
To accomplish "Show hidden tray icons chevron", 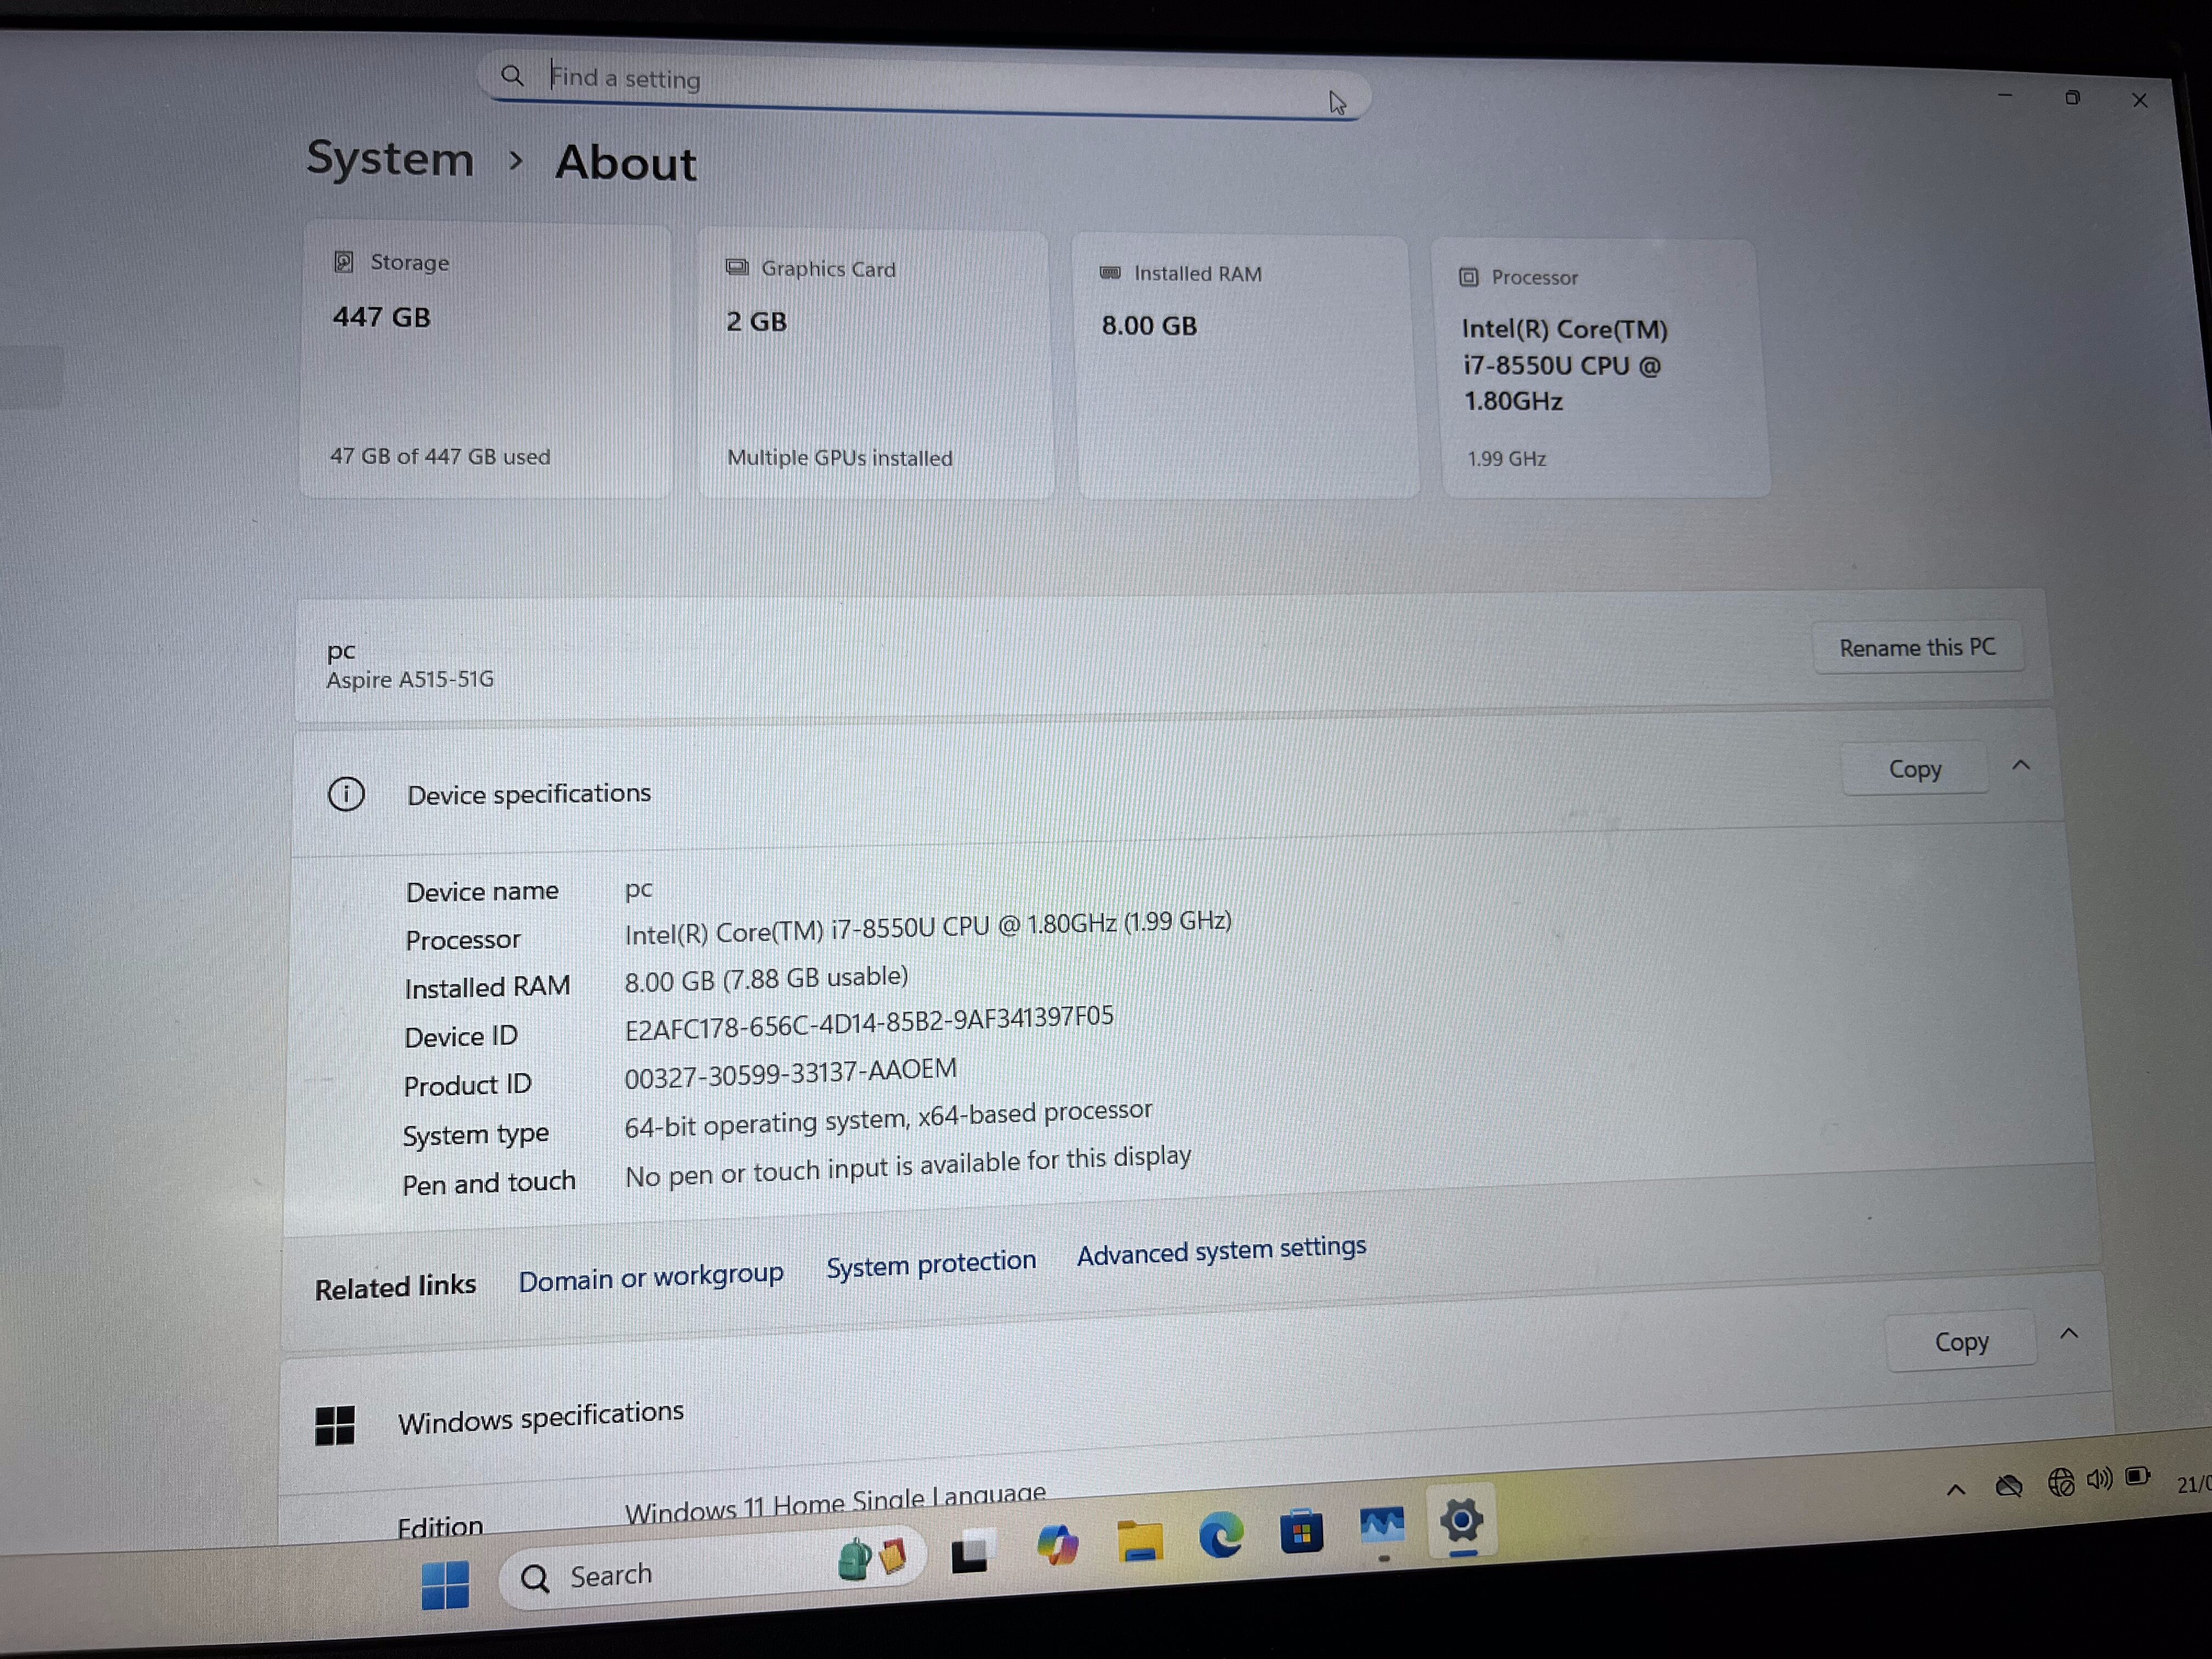I will (1956, 1490).
